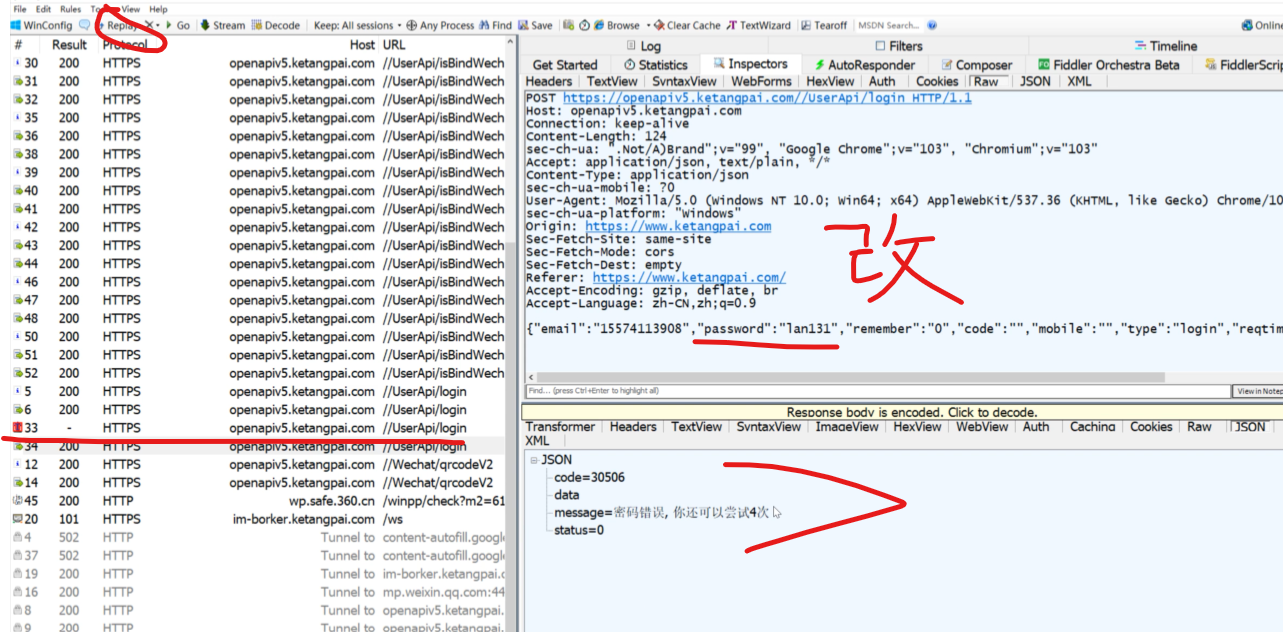Select response ImageView tab

click(846, 427)
